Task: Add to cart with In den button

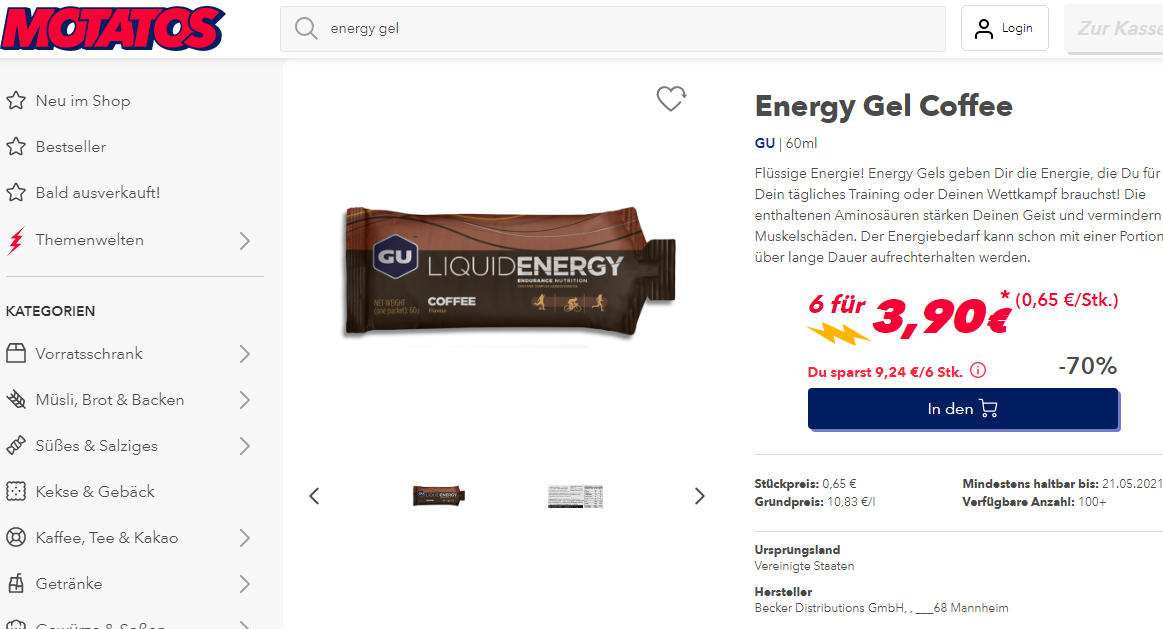Action: [x=963, y=409]
